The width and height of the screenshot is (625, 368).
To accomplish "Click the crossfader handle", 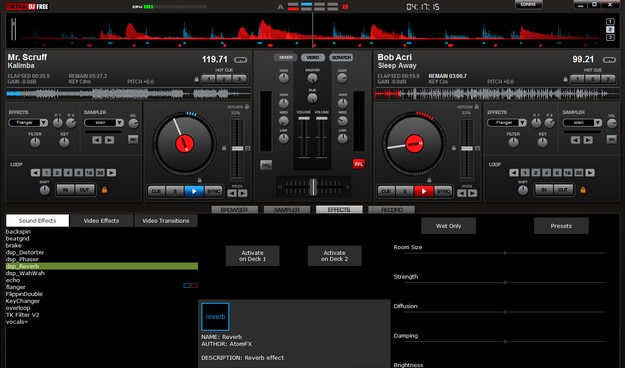I will [313, 187].
